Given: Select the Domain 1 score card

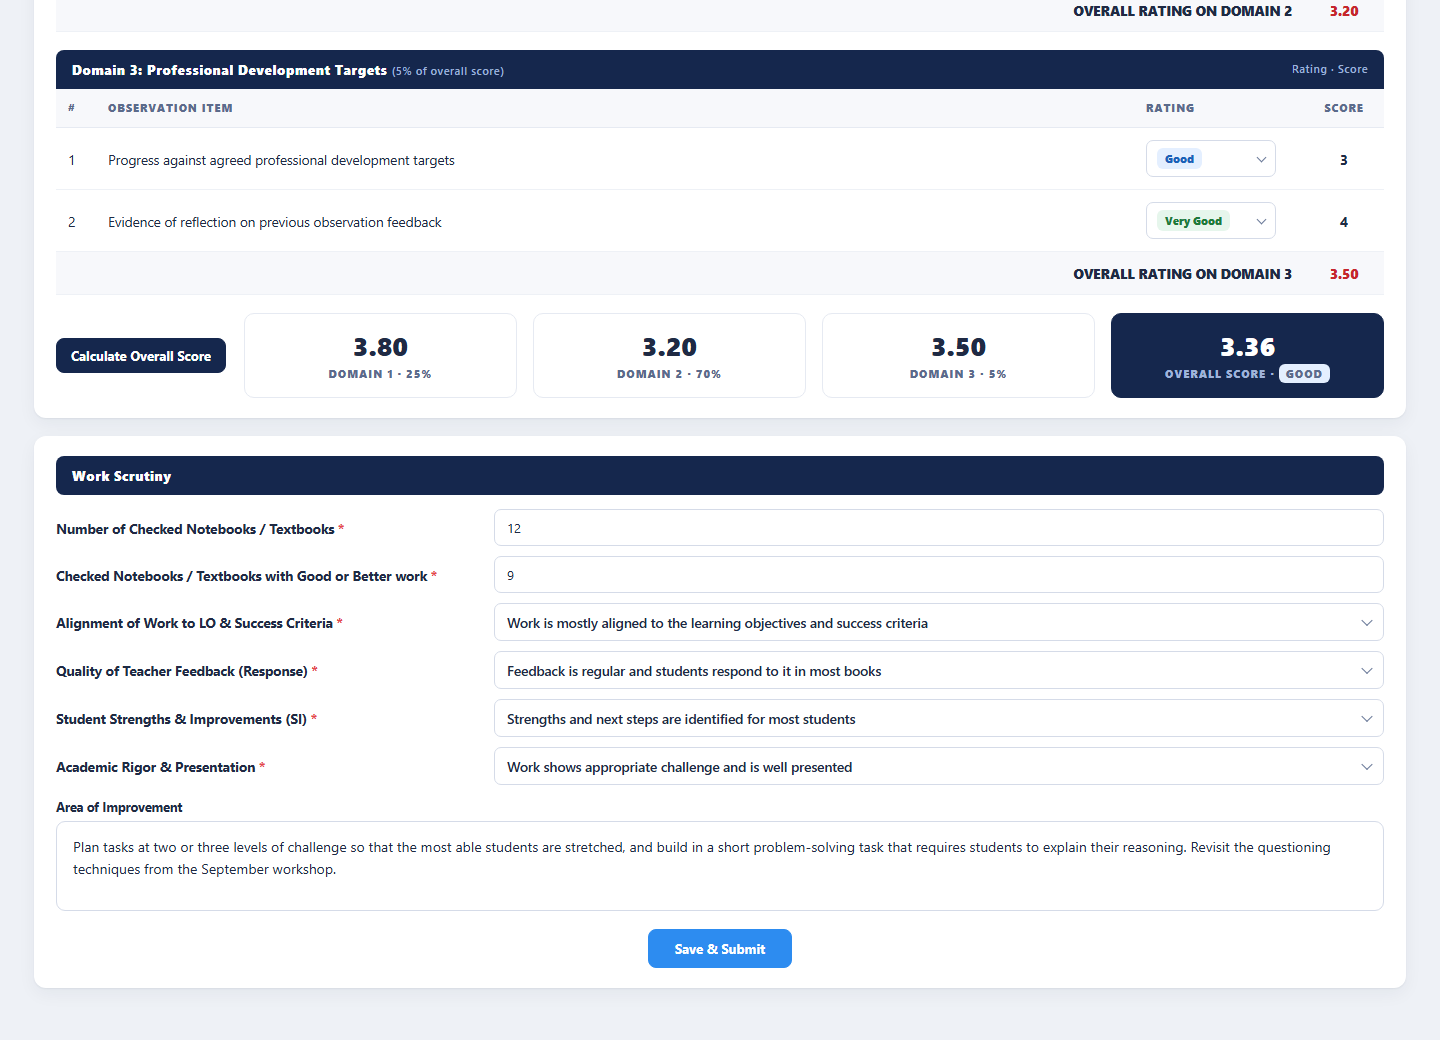Looking at the screenshot, I should (380, 356).
